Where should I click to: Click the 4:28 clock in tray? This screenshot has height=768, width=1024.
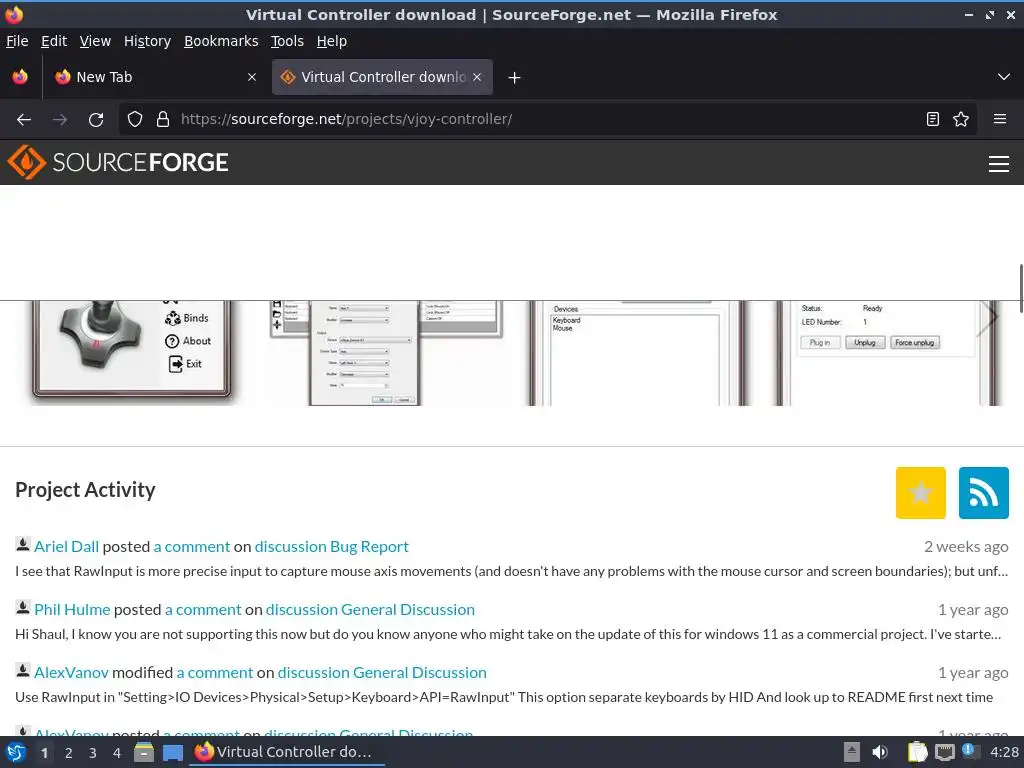1004,752
